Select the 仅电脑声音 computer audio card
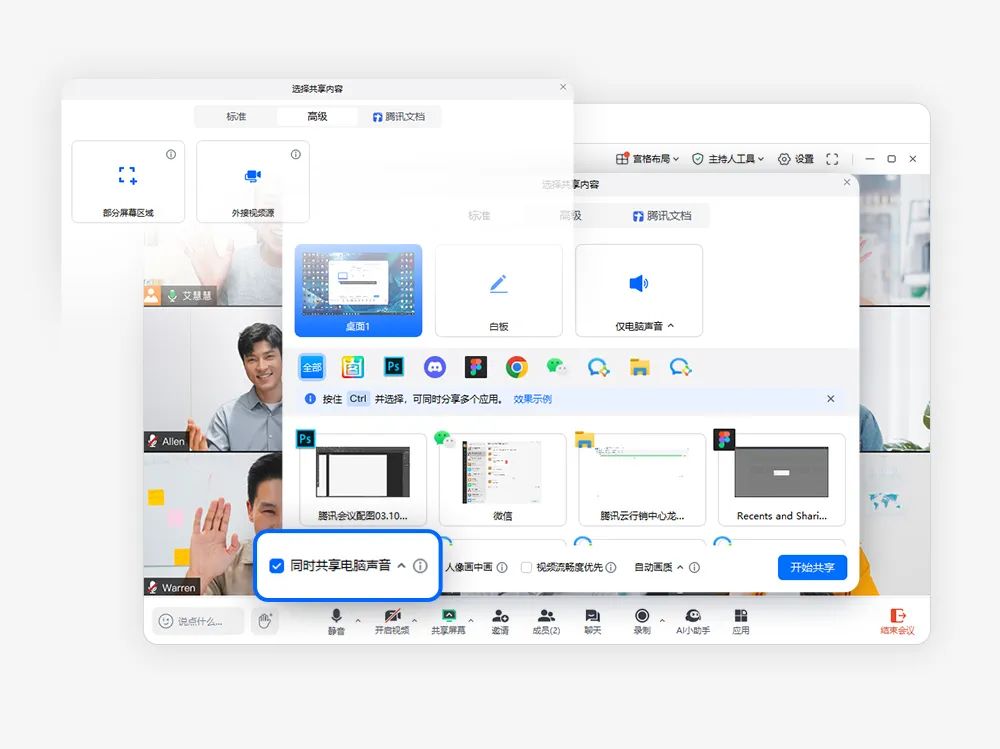Screen dimensions: 1000x749 click(639, 290)
